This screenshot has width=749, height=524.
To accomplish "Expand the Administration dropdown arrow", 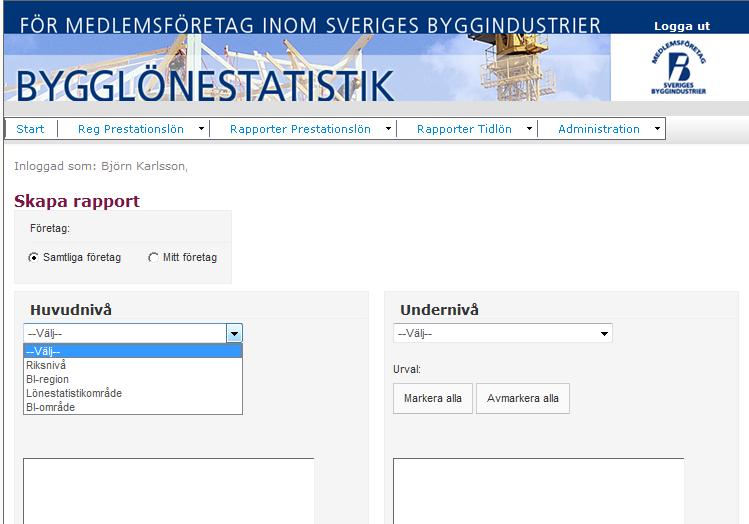I will [657, 128].
